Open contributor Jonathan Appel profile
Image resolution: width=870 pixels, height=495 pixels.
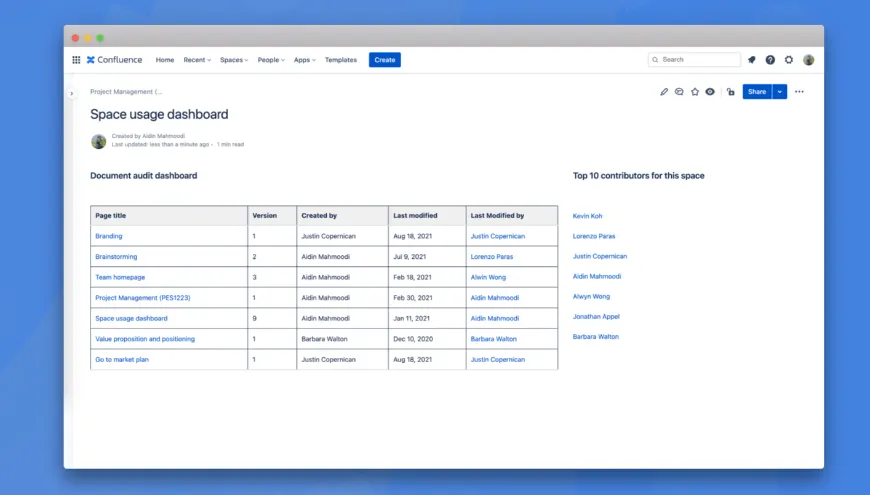click(596, 316)
